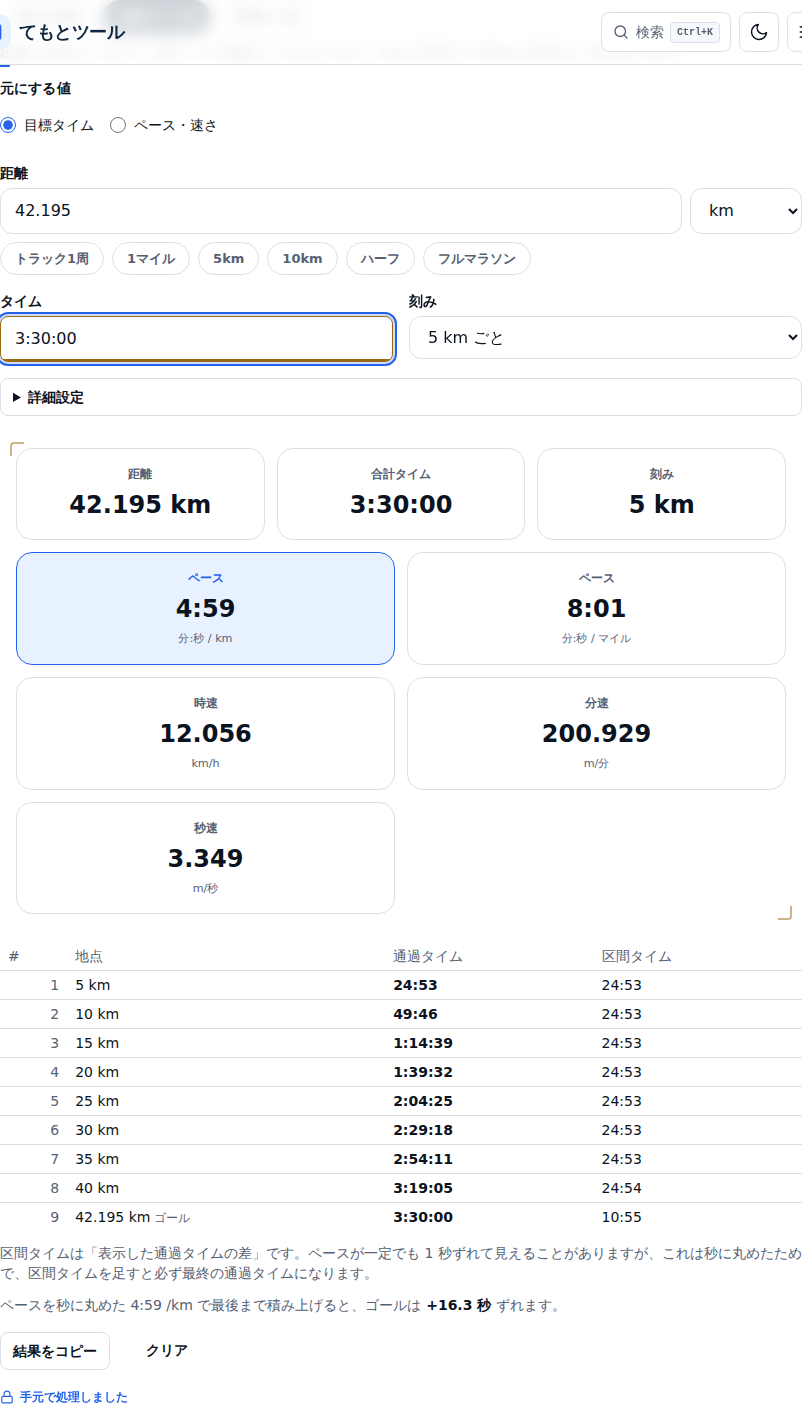Expand the 詳細設定 section
This screenshot has height=1411, width=802.
tap(401, 397)
